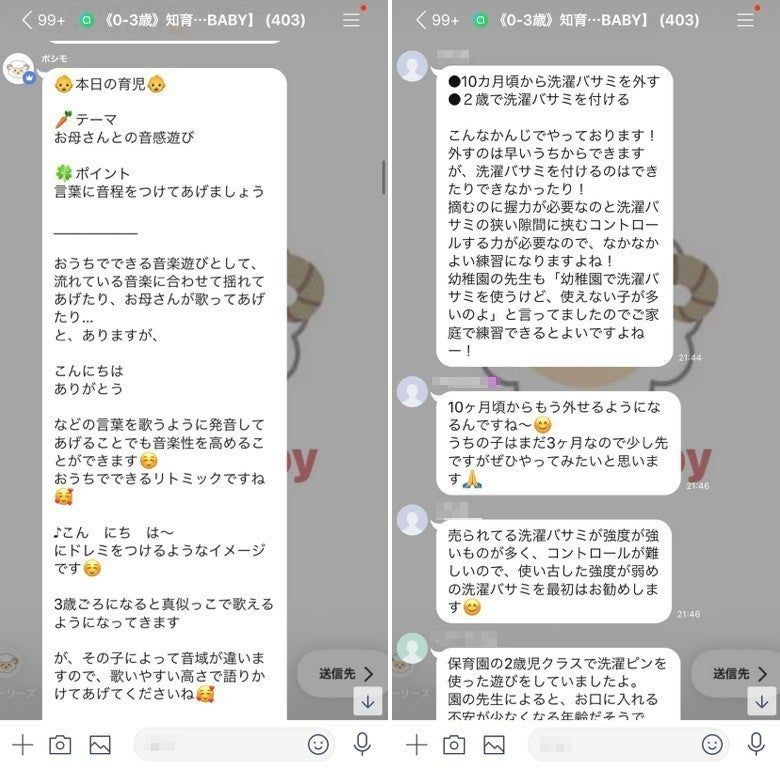Screen dimensions: 780x784
Task: Focus the right chat message input field
Action: click(x=614, y=745)
